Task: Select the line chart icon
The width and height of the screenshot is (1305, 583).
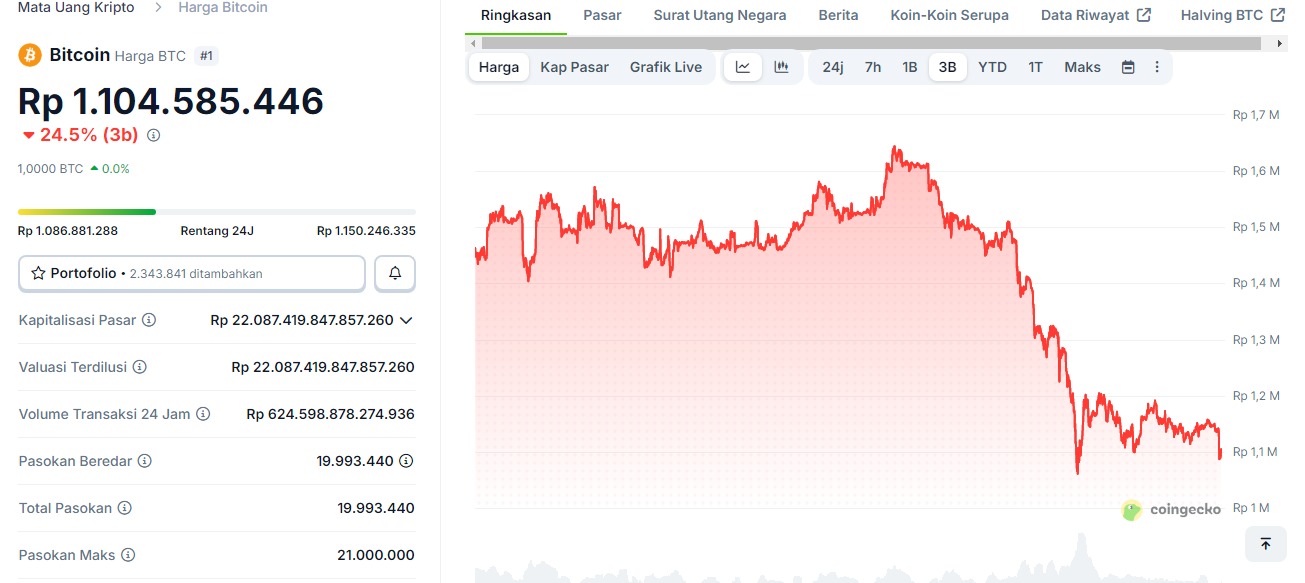Action: (x=742, y=66)
